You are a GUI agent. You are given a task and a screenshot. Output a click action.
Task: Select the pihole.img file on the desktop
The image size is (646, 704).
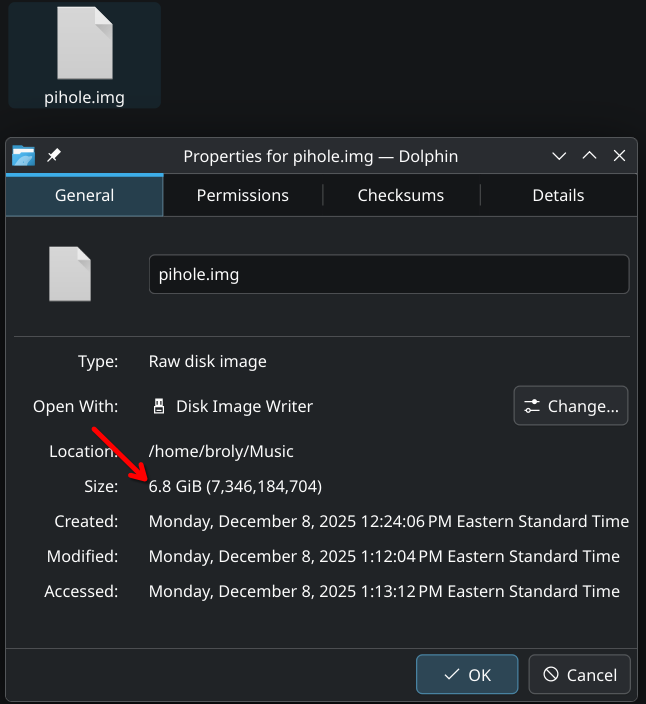tap(84, 55)
